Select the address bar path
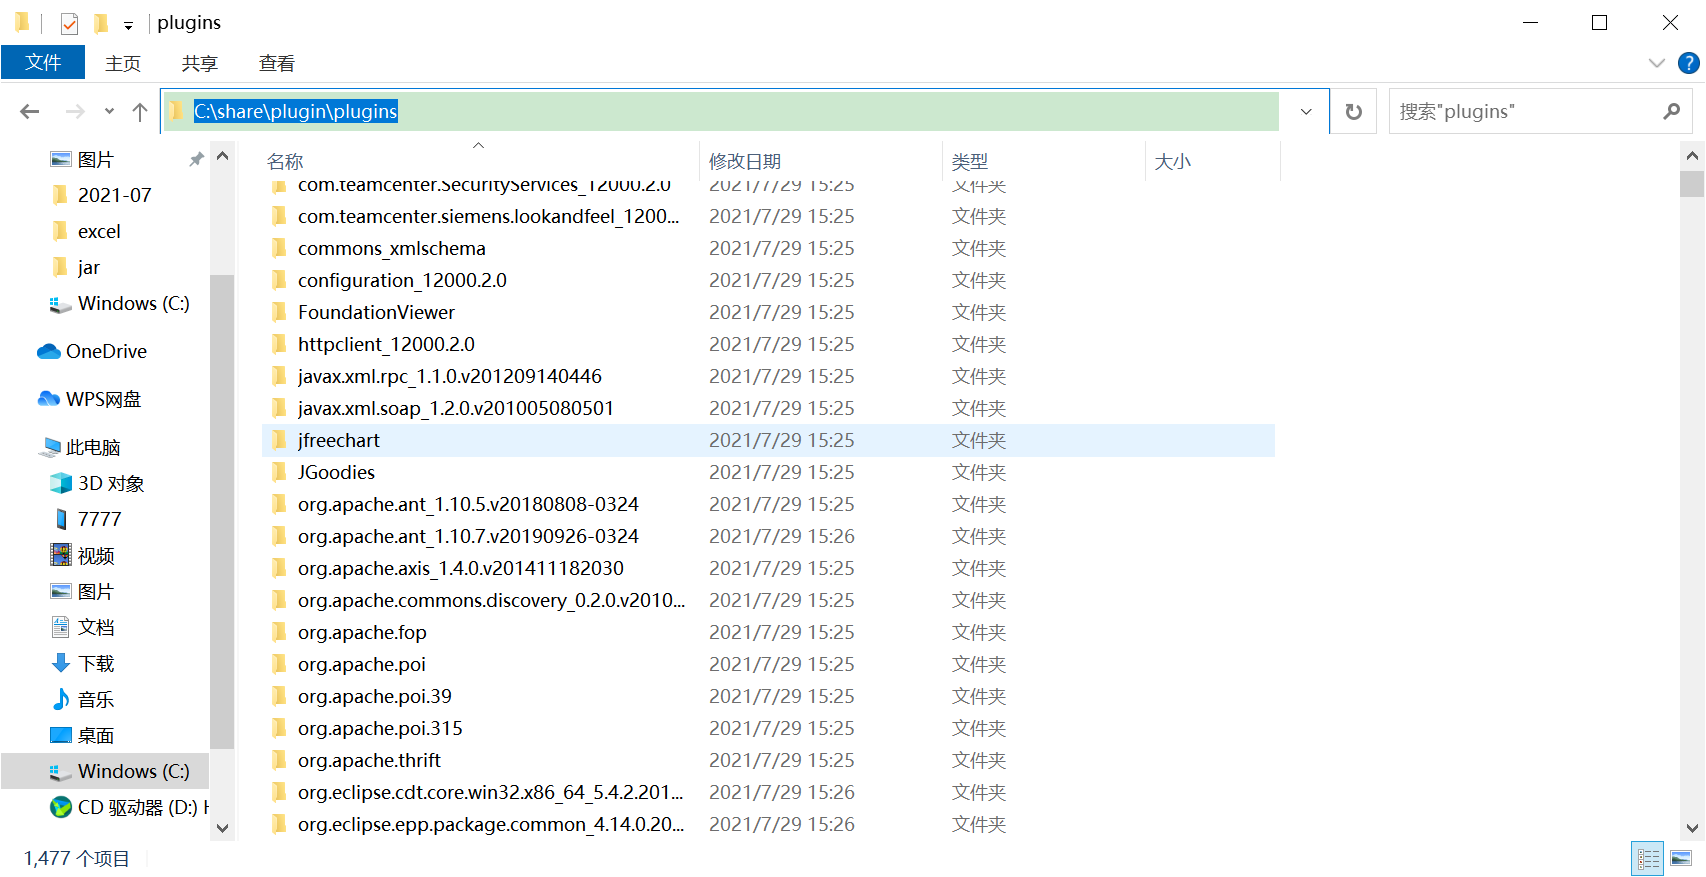1706x877 pixels. point(295,111)
